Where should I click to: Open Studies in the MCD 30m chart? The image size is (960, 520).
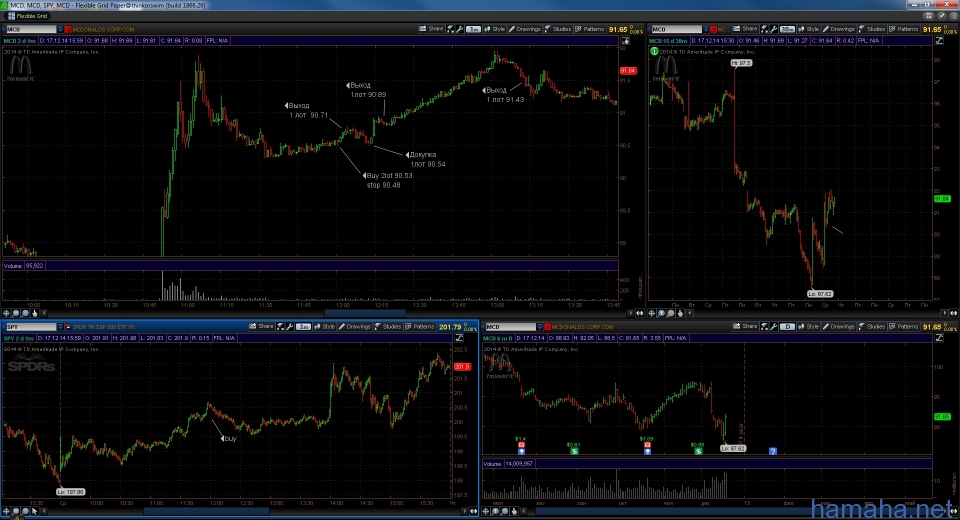coord(871,29)
